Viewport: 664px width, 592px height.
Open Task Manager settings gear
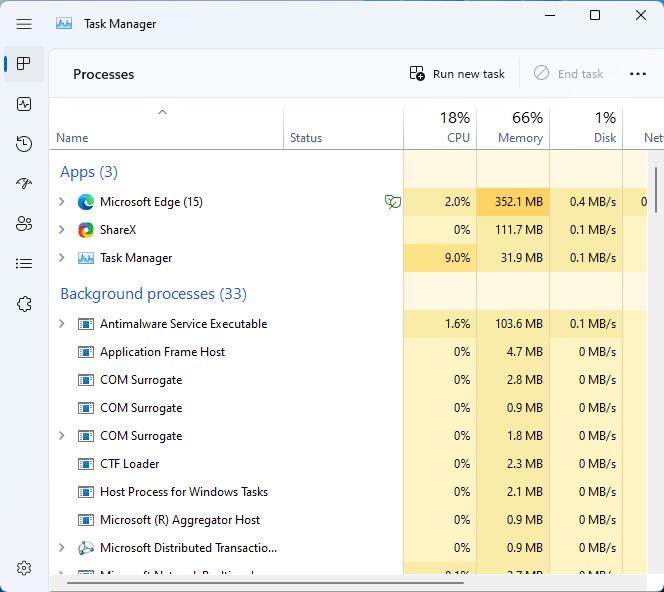(x=24, y=568)
